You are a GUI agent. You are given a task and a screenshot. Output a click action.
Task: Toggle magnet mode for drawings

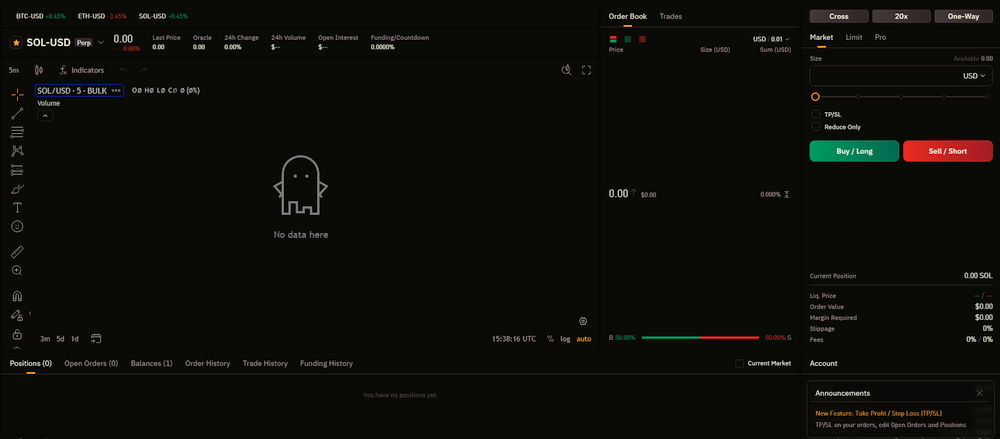[17, 296]
